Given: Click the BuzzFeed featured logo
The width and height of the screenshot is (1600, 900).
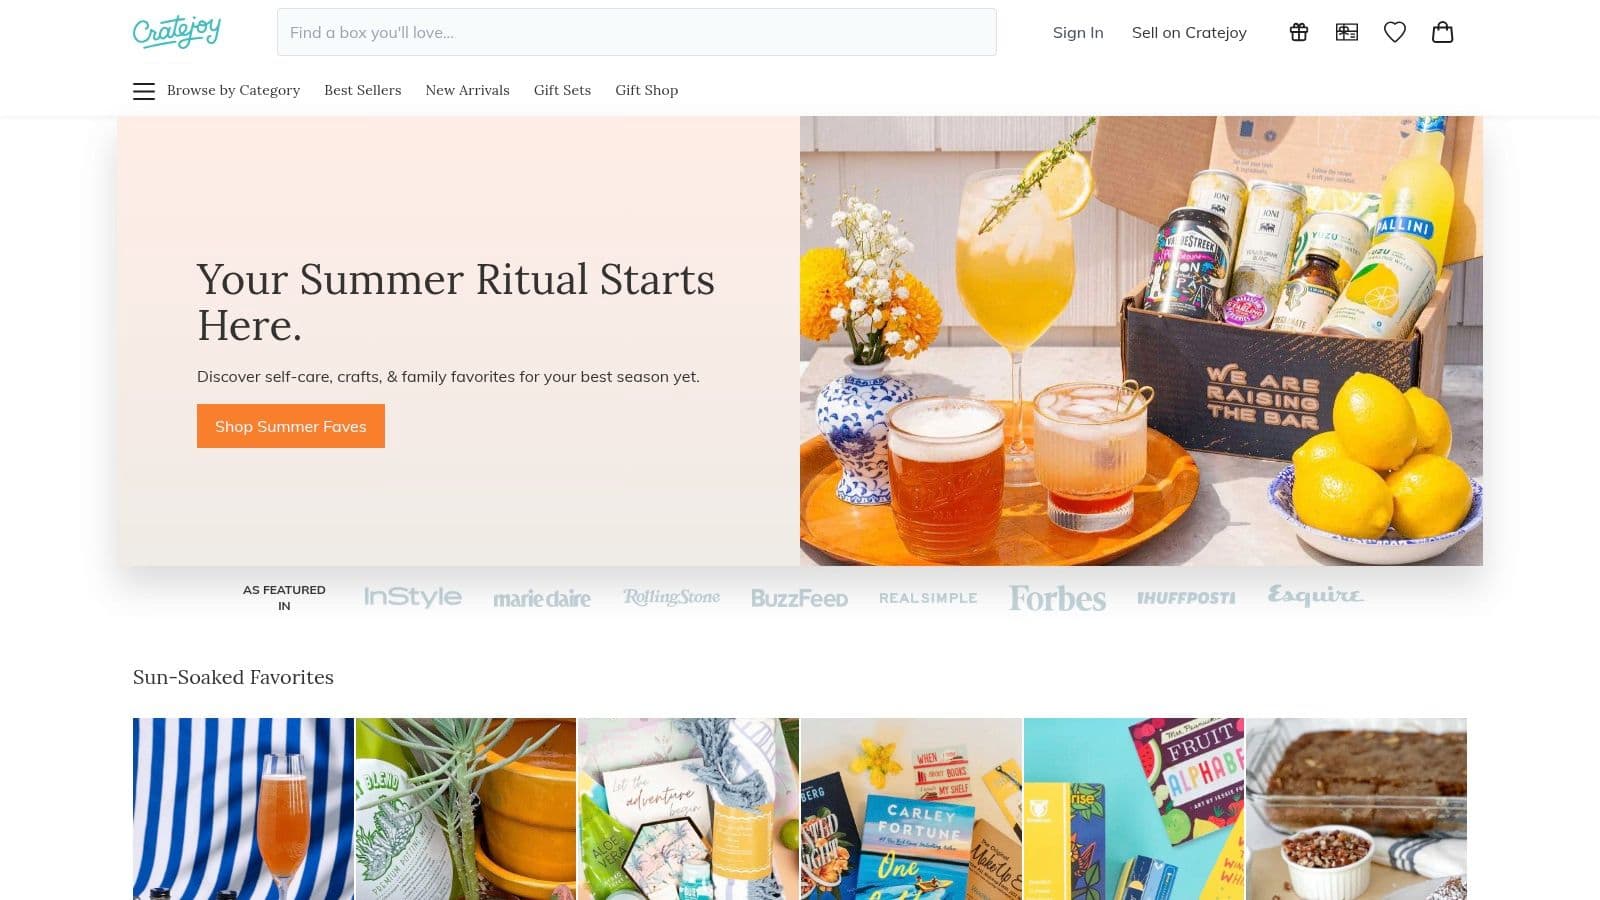Looking at the screenshot, I should click(799, 598).
